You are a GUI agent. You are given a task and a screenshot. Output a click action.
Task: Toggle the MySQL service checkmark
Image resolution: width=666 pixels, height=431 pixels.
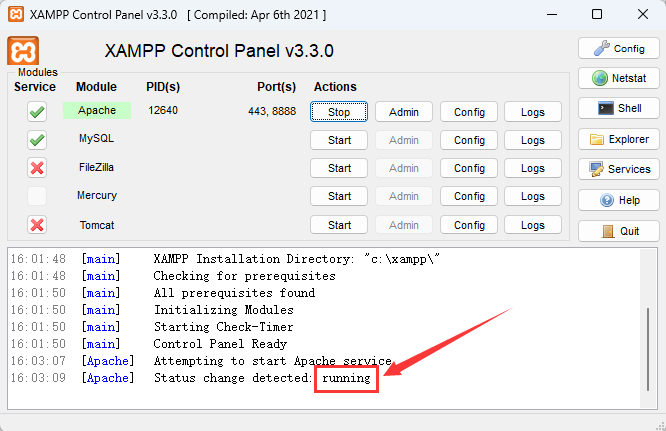tap(37, 140)
